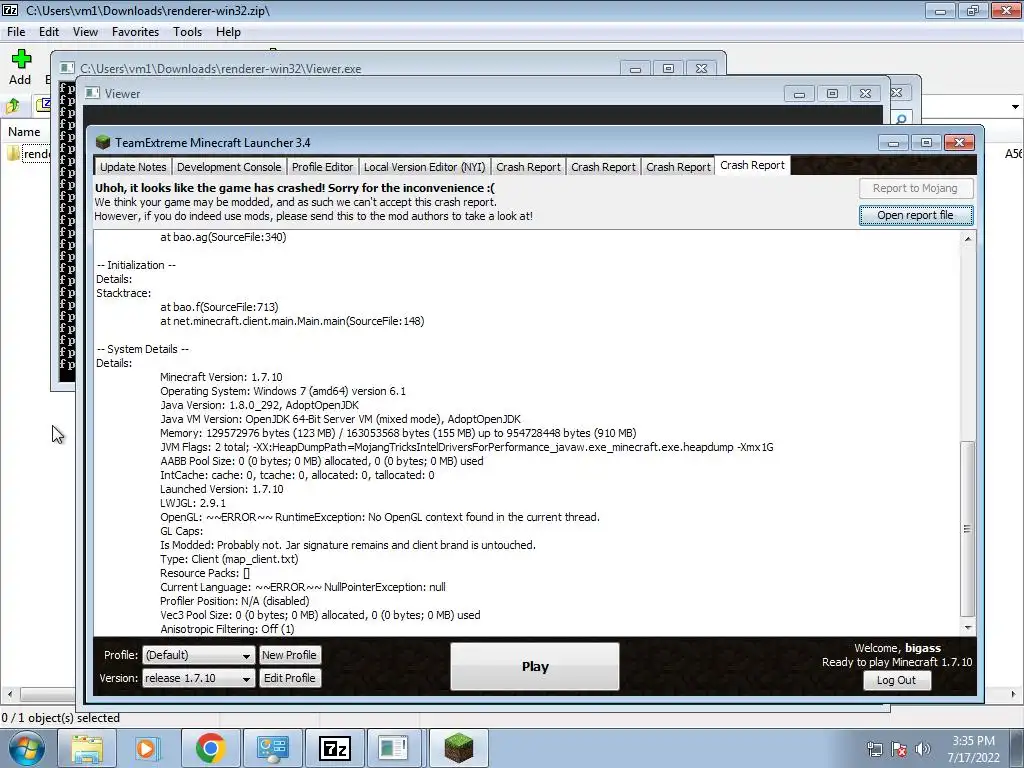
Task: Select the renderer folder row in 7-Zip
Action: (x=26, y=154)
